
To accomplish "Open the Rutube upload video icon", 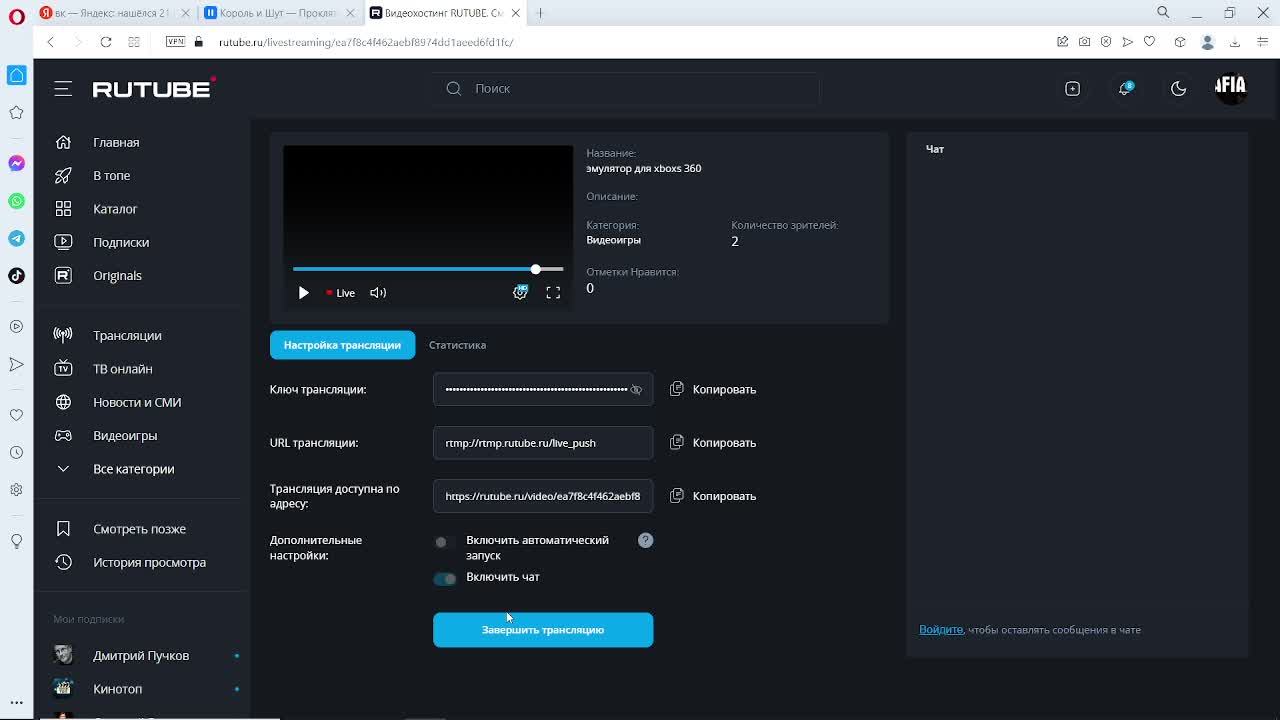I will coord(1072,89).
